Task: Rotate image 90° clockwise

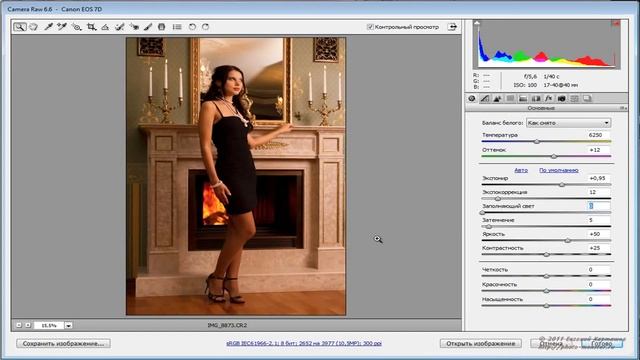Action: (205, 27)
